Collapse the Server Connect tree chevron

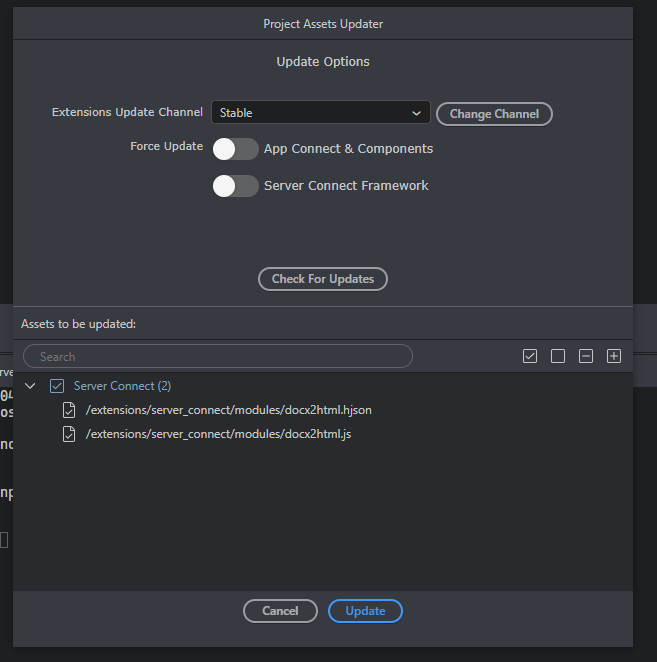(30, 386)
